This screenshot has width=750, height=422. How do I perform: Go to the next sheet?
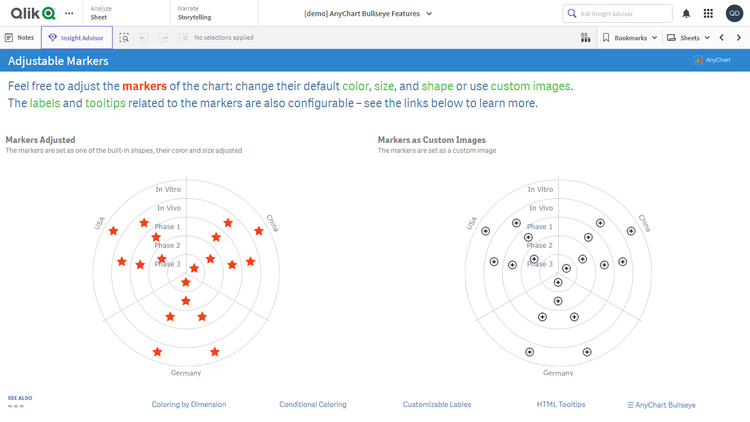[x=739, y=38]
